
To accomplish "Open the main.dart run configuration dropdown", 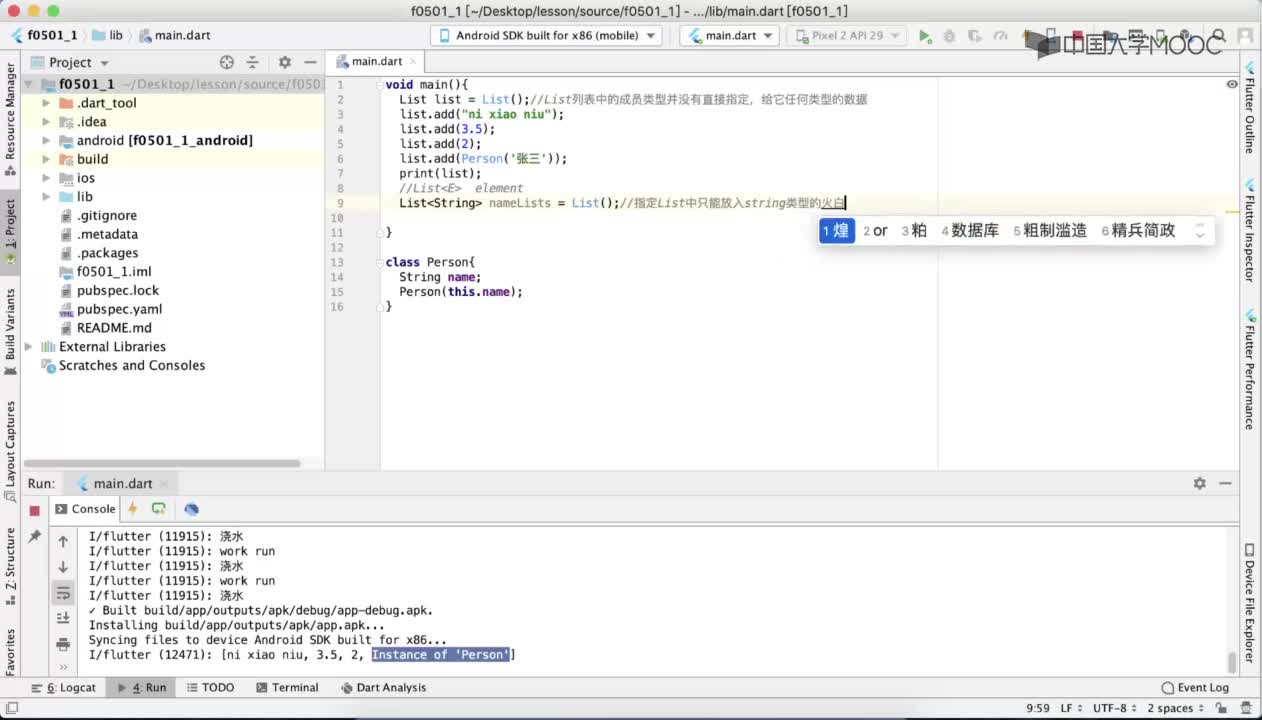I will pyautogui.click(x=730, y=36).
